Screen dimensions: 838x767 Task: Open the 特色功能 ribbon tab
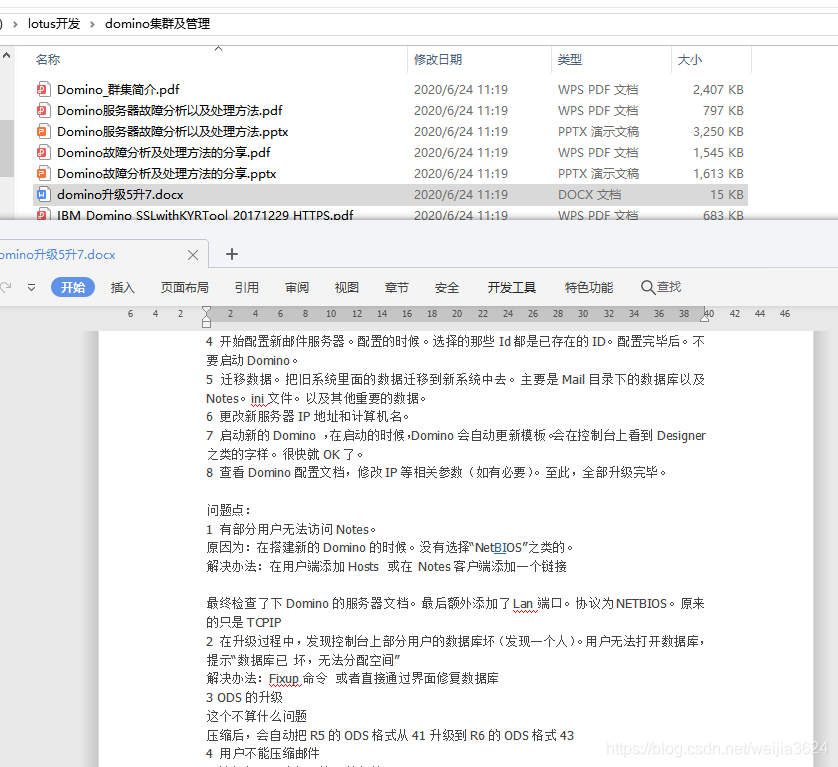click(588, 288)
